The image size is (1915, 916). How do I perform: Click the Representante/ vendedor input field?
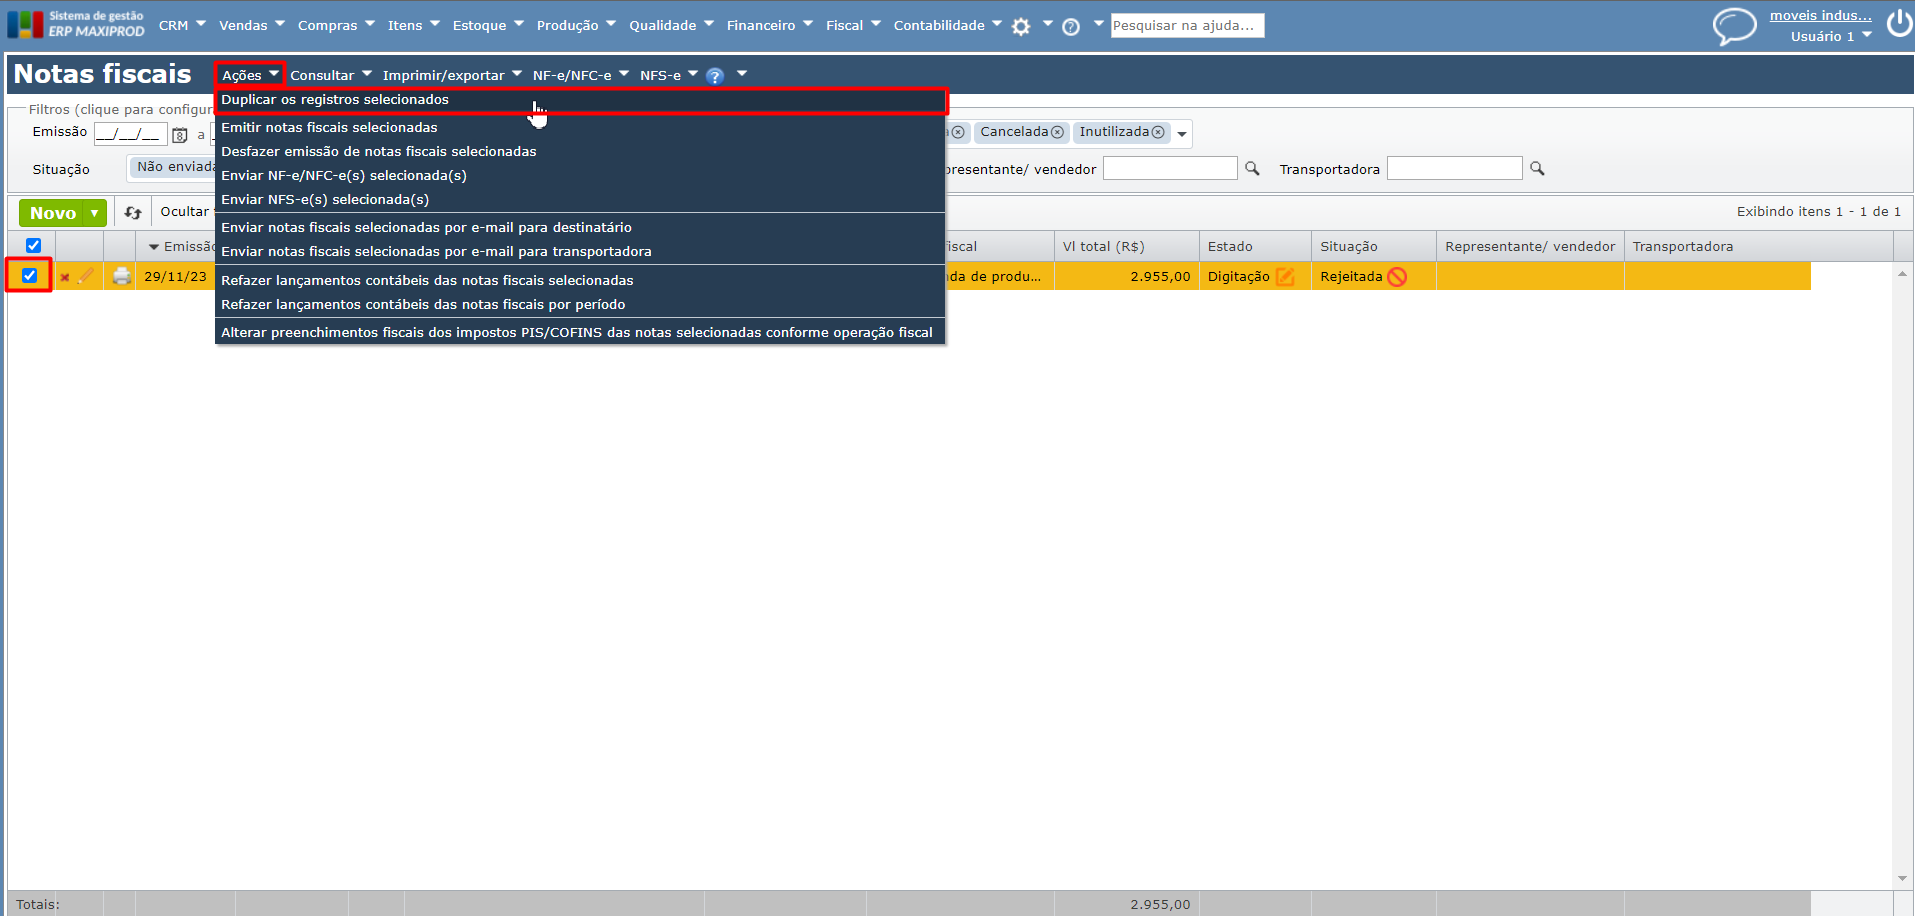click(1170, 168)
